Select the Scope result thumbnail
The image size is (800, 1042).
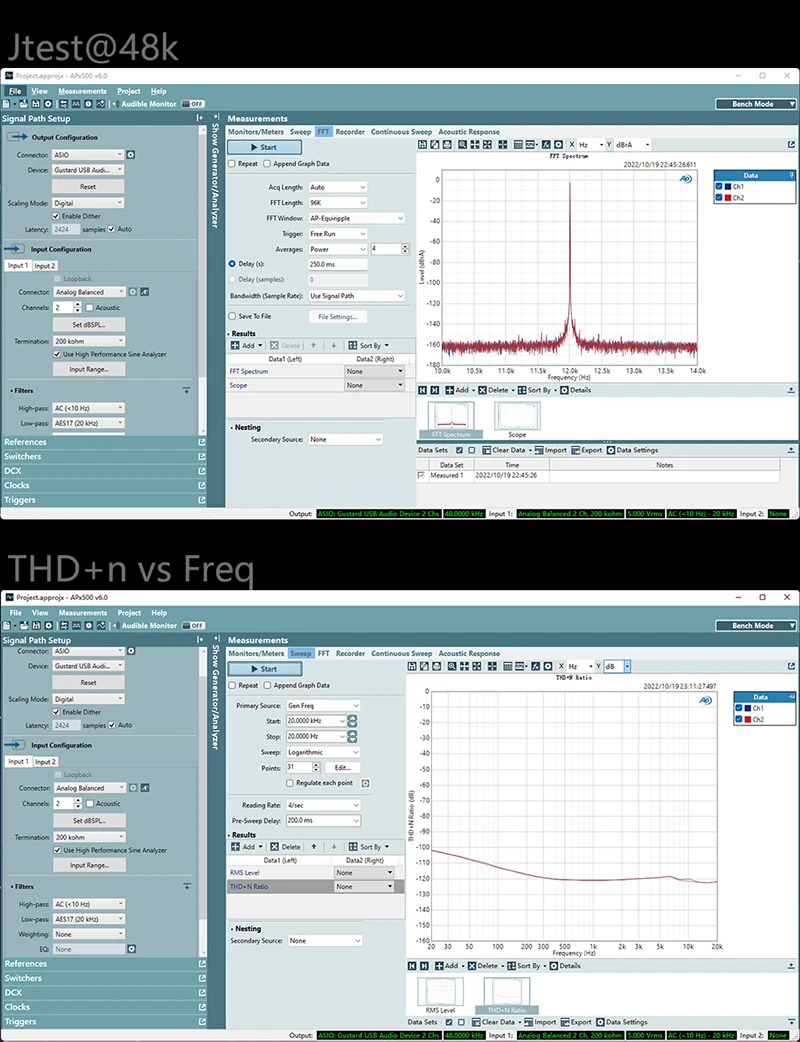(517, 420)
